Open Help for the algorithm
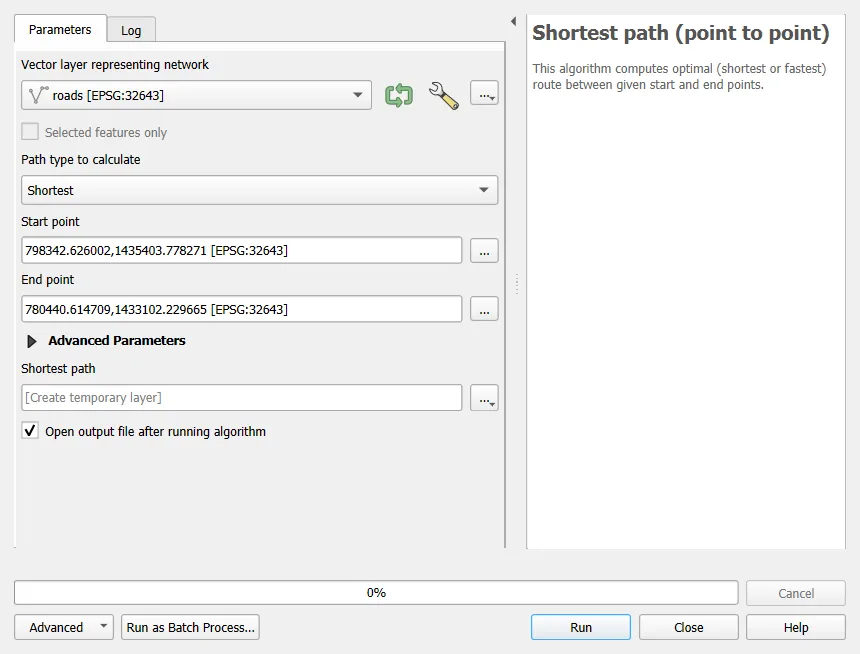 (x=795, y=627)
